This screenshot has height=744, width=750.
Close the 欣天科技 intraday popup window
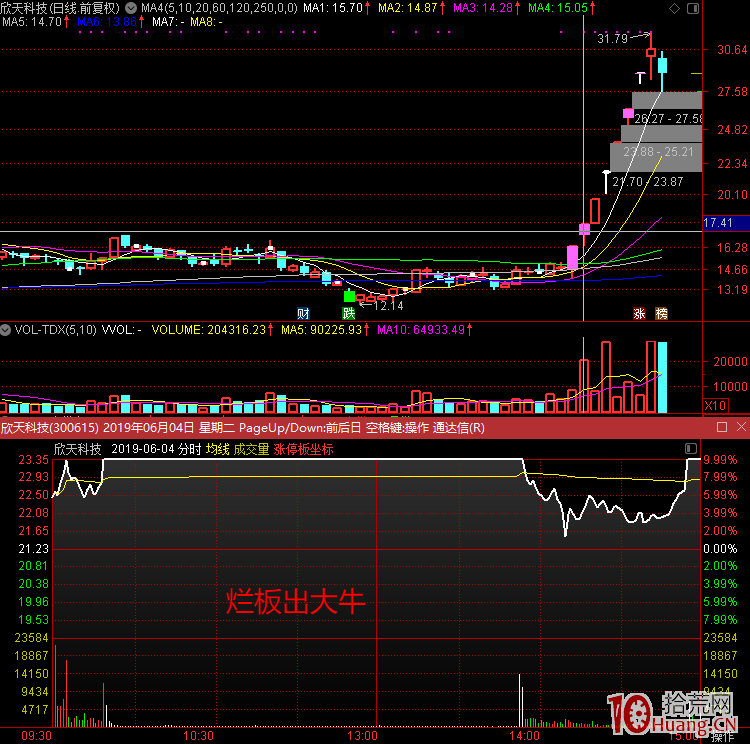(741, 427)
